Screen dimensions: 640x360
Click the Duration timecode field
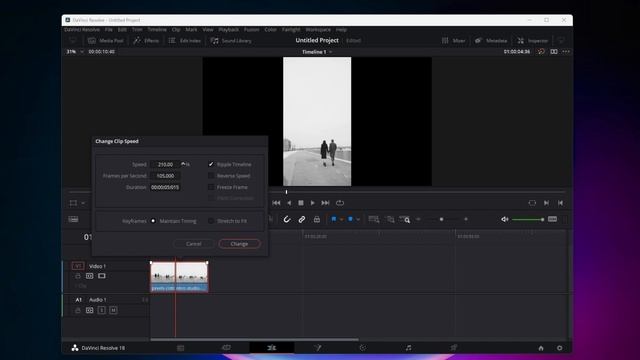pos(165,187)
